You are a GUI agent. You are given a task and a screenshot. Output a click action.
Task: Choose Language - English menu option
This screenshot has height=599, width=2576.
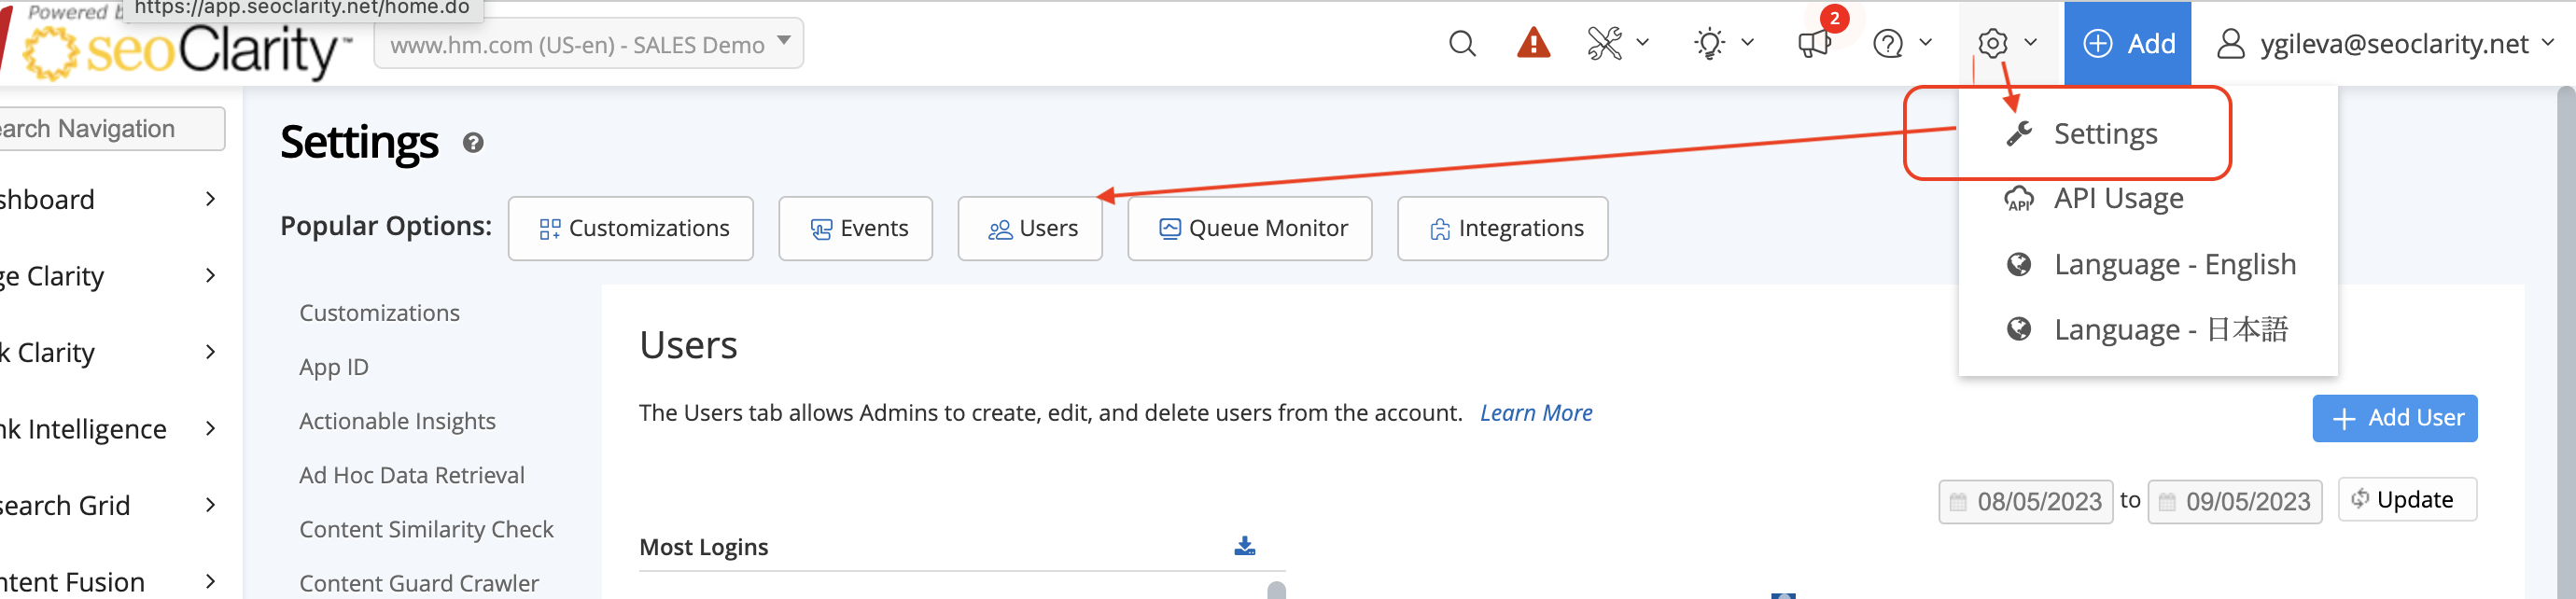(2174, 264)
